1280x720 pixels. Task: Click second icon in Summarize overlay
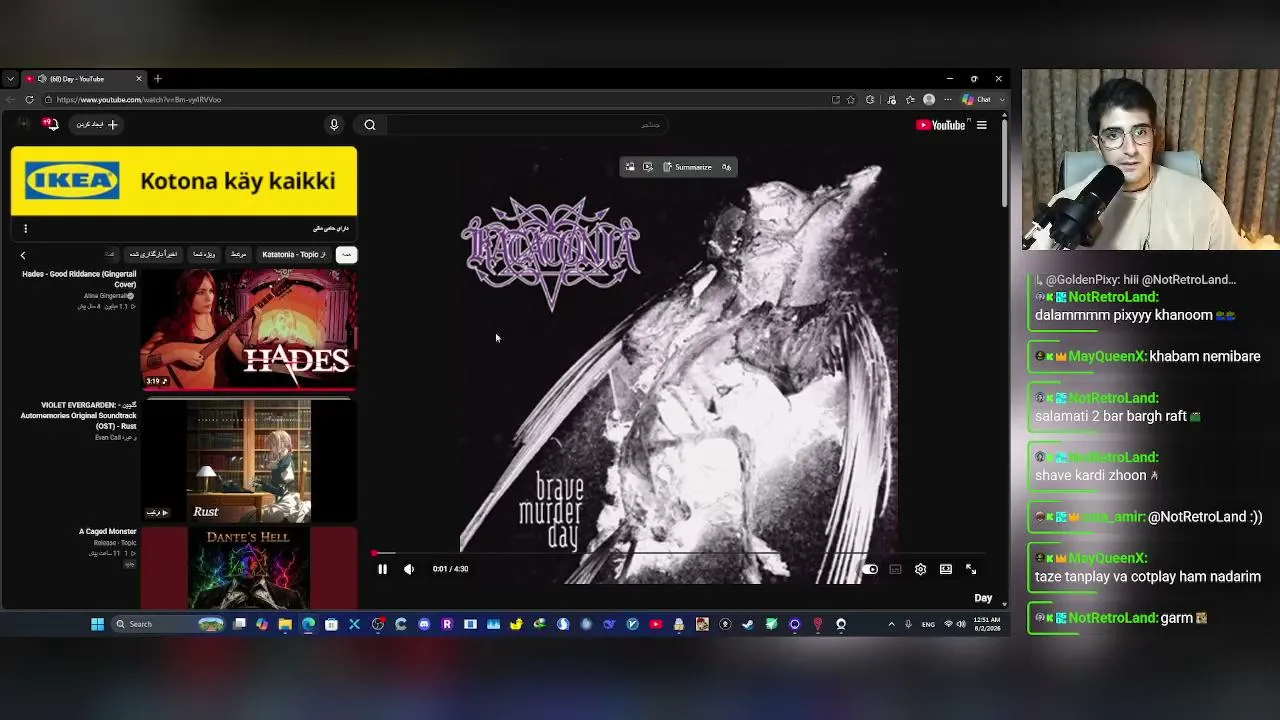(648, 167)
